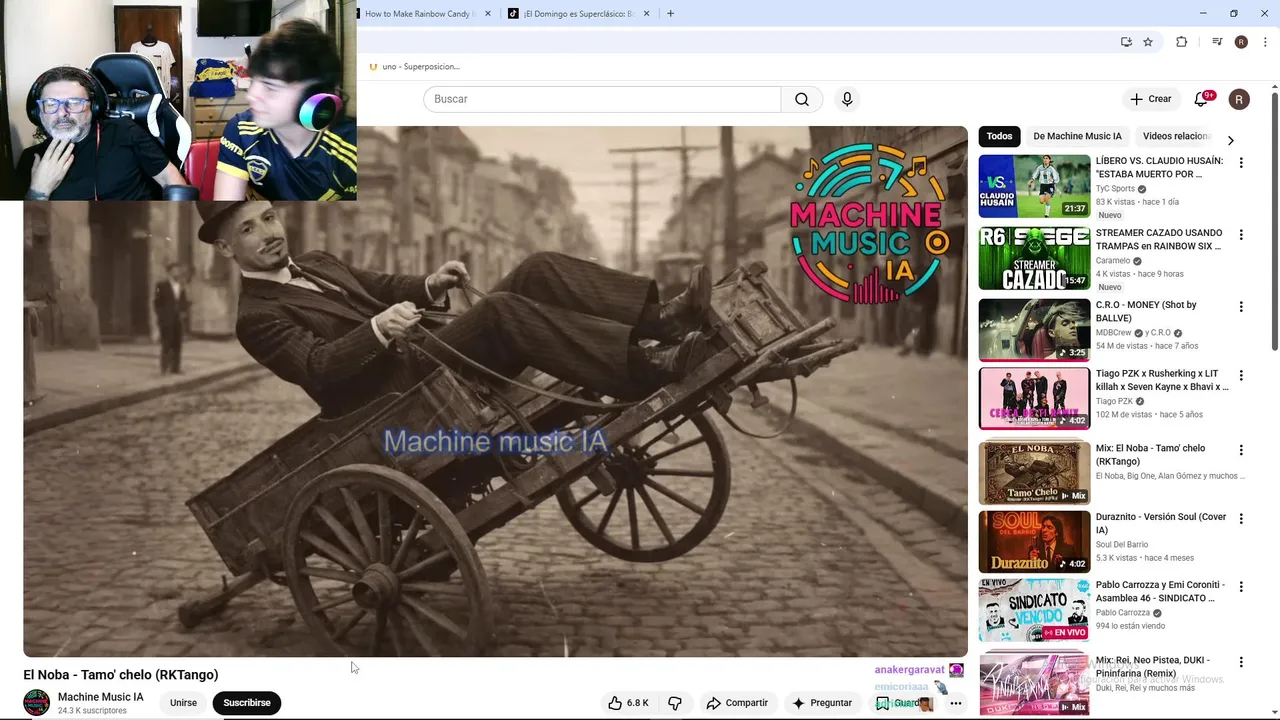Open Chrome three-dot menu
This screenshot has width=1280, height=720.
[1266, 42]
